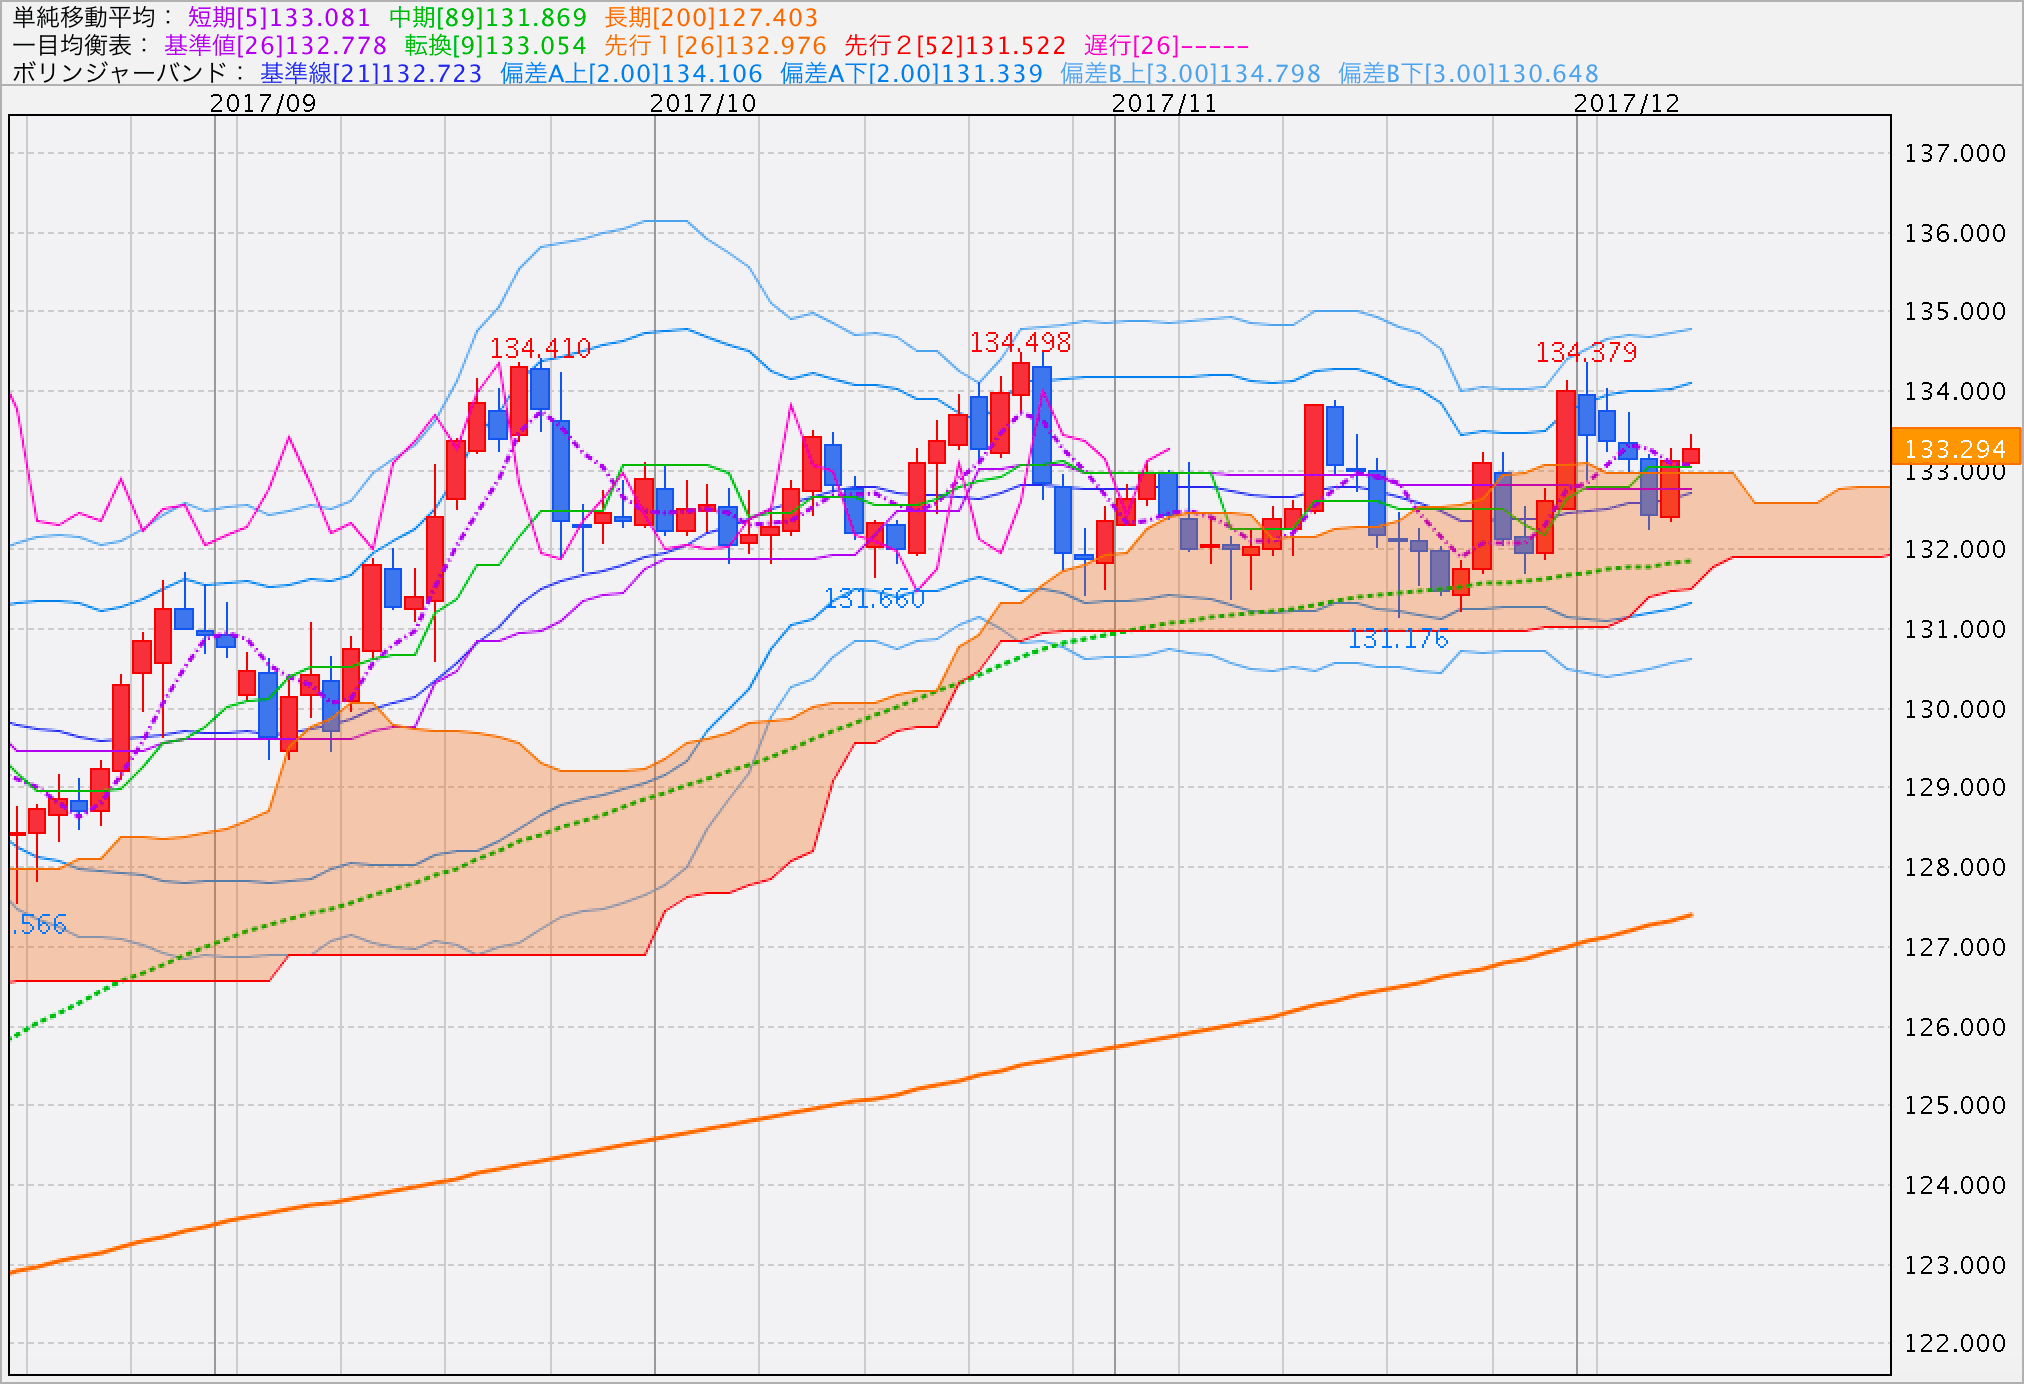
Task: Click the 基準値[26]132.778 legend entry
Action: pos(275,45)
